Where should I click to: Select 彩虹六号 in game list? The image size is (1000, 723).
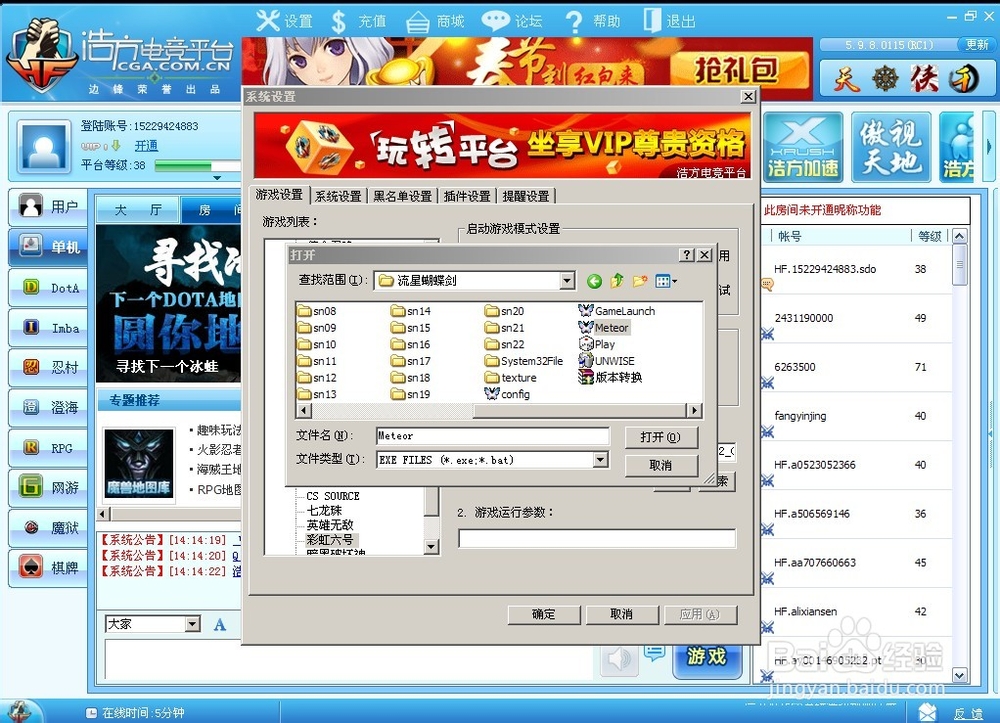tap(330, 539)
